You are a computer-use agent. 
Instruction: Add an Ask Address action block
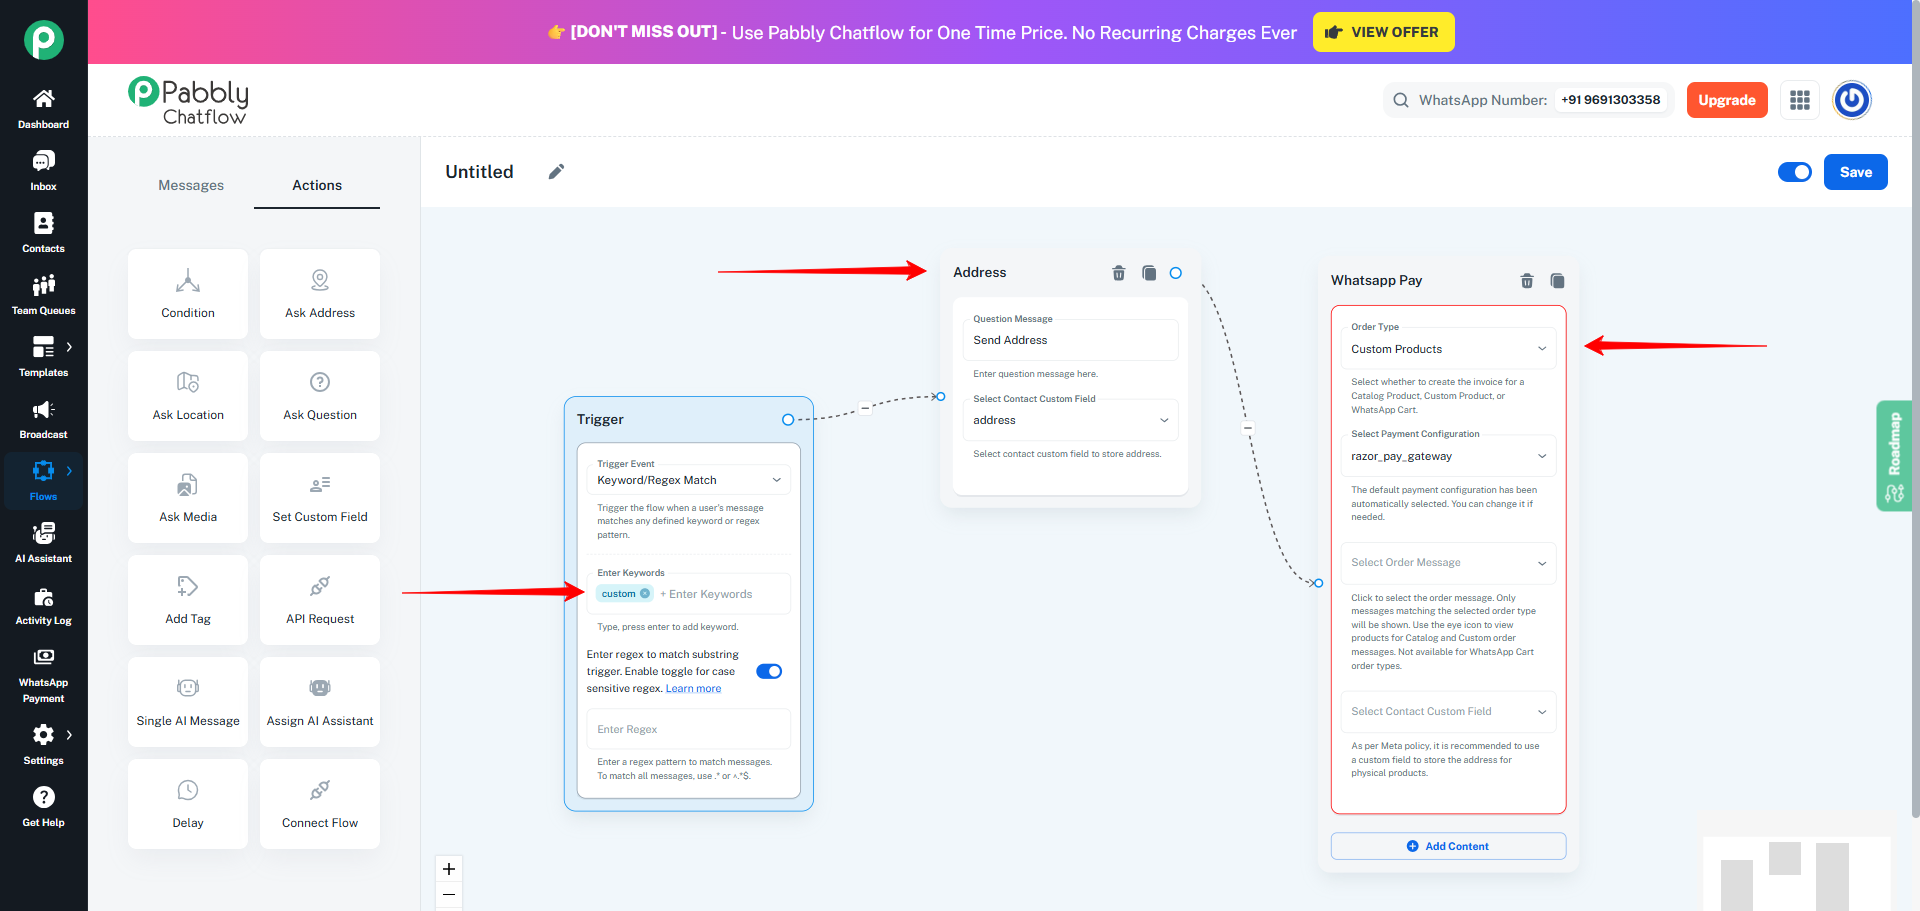click(320, 294)
